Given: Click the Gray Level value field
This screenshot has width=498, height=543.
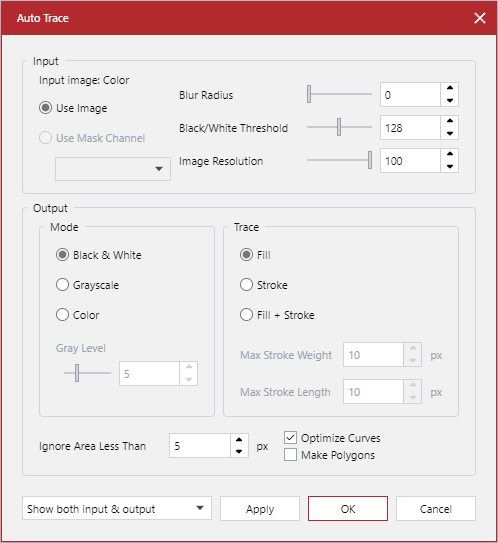Looking at the screenshot, I should click(149, 374).
